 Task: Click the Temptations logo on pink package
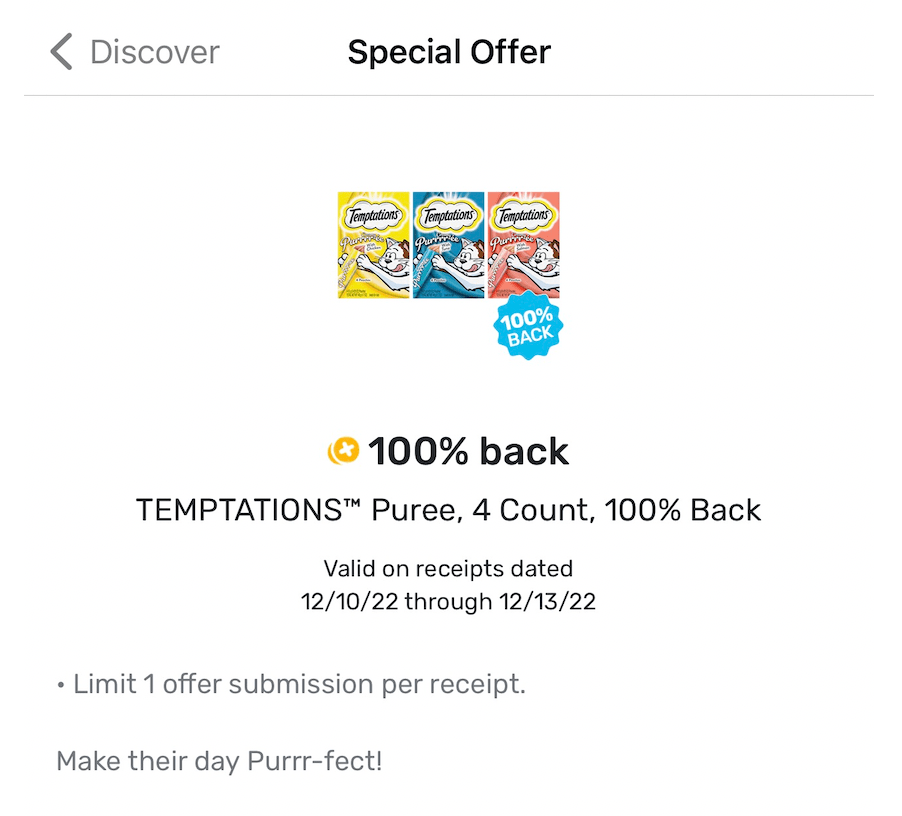coord(523,215)
